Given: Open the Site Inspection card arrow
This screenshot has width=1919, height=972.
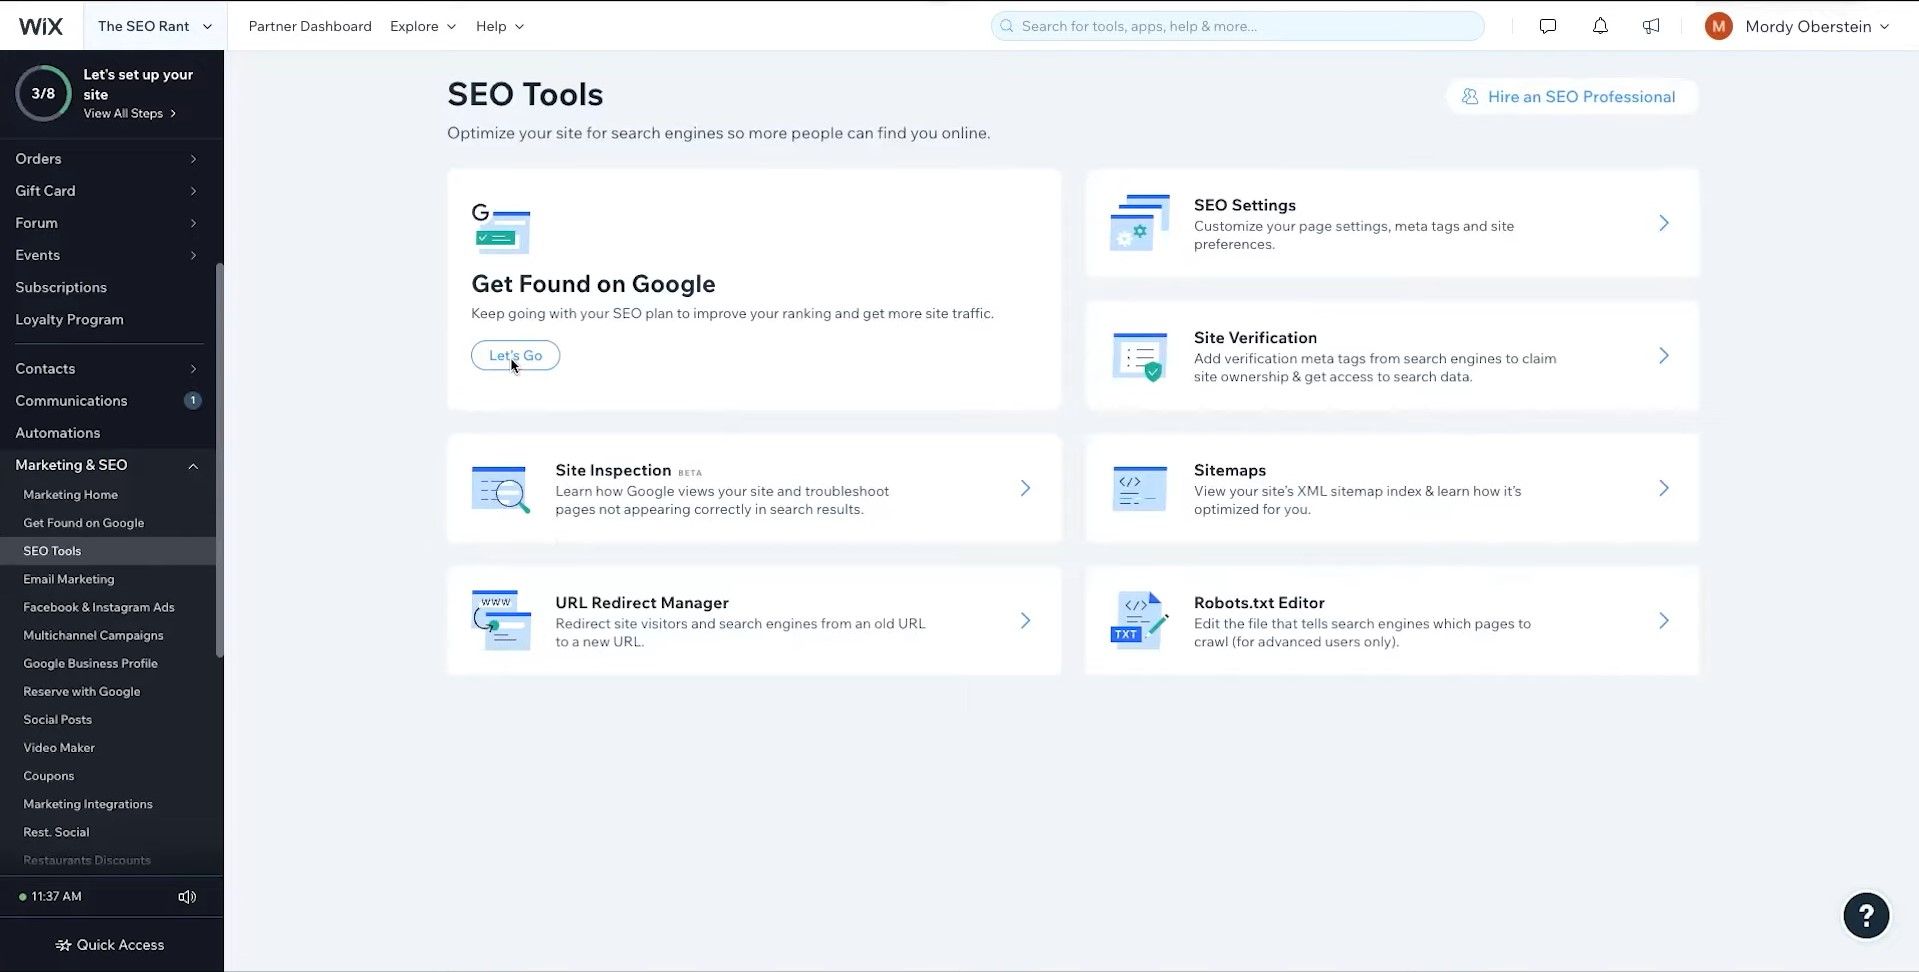Looking at the screenshot, I should point(1025,488).
